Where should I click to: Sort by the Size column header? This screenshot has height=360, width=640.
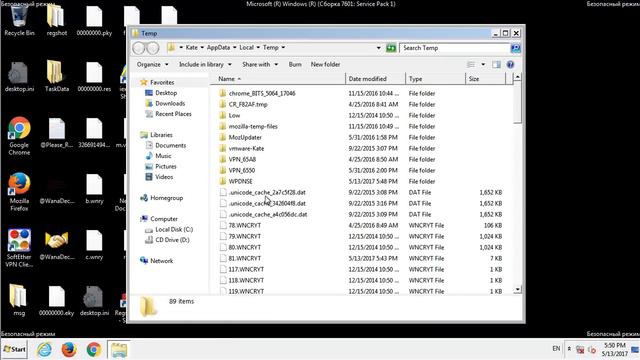click(486, 79)
